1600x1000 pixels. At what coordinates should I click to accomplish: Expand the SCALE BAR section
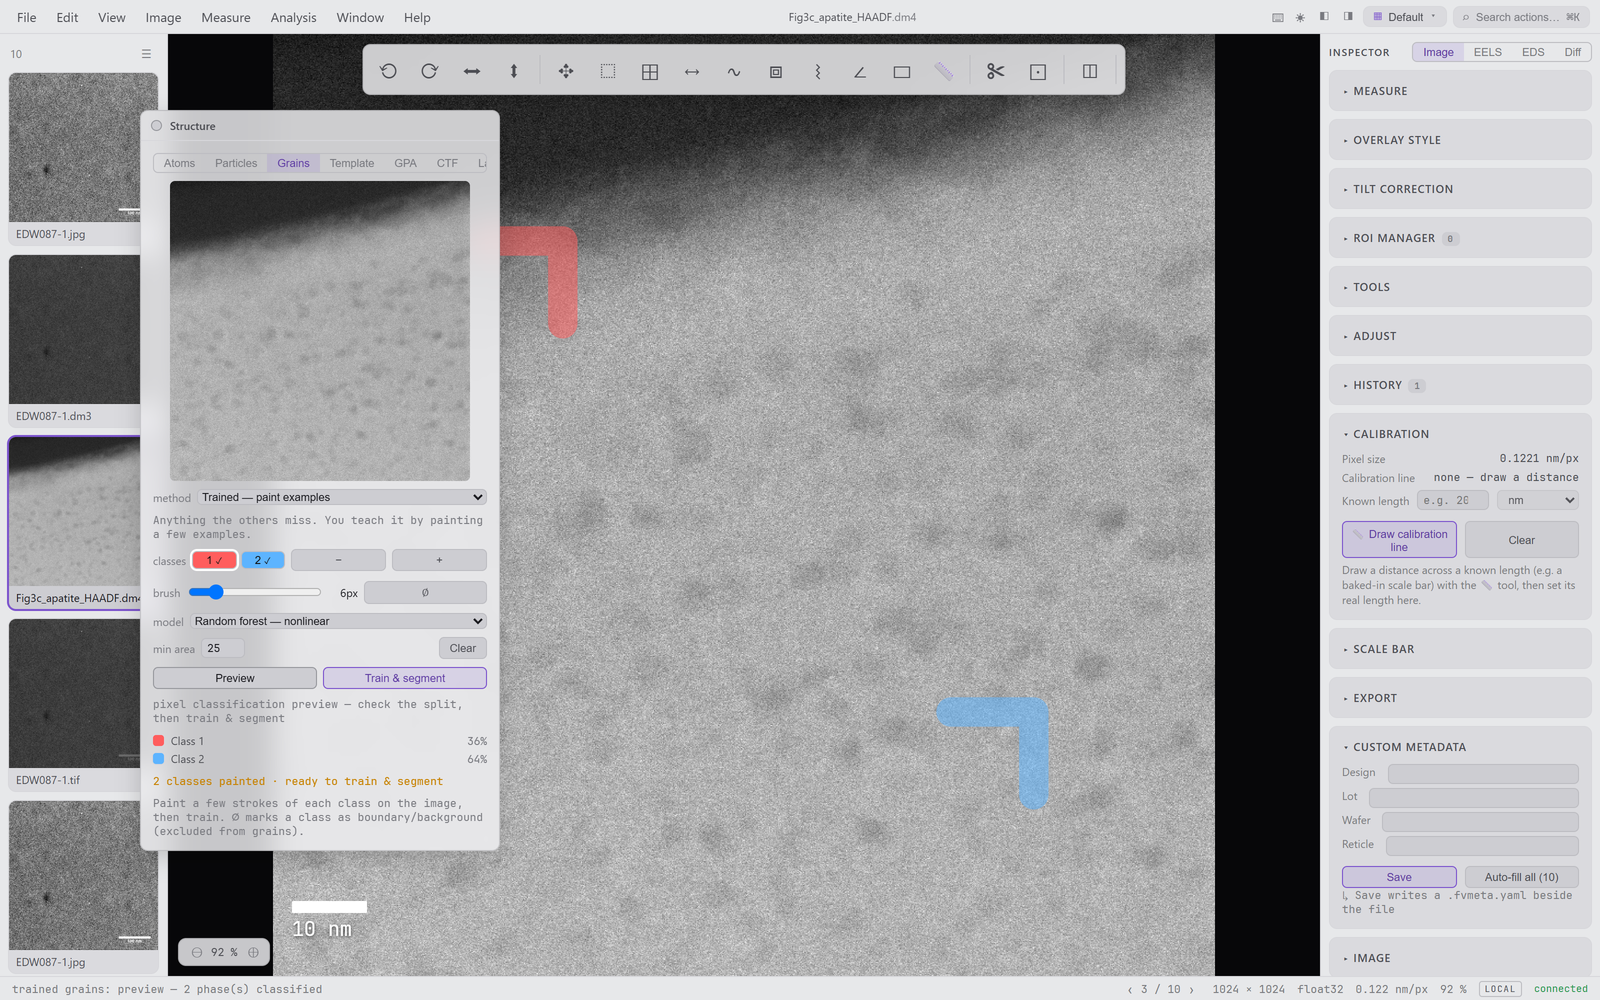click(1460, 649)
